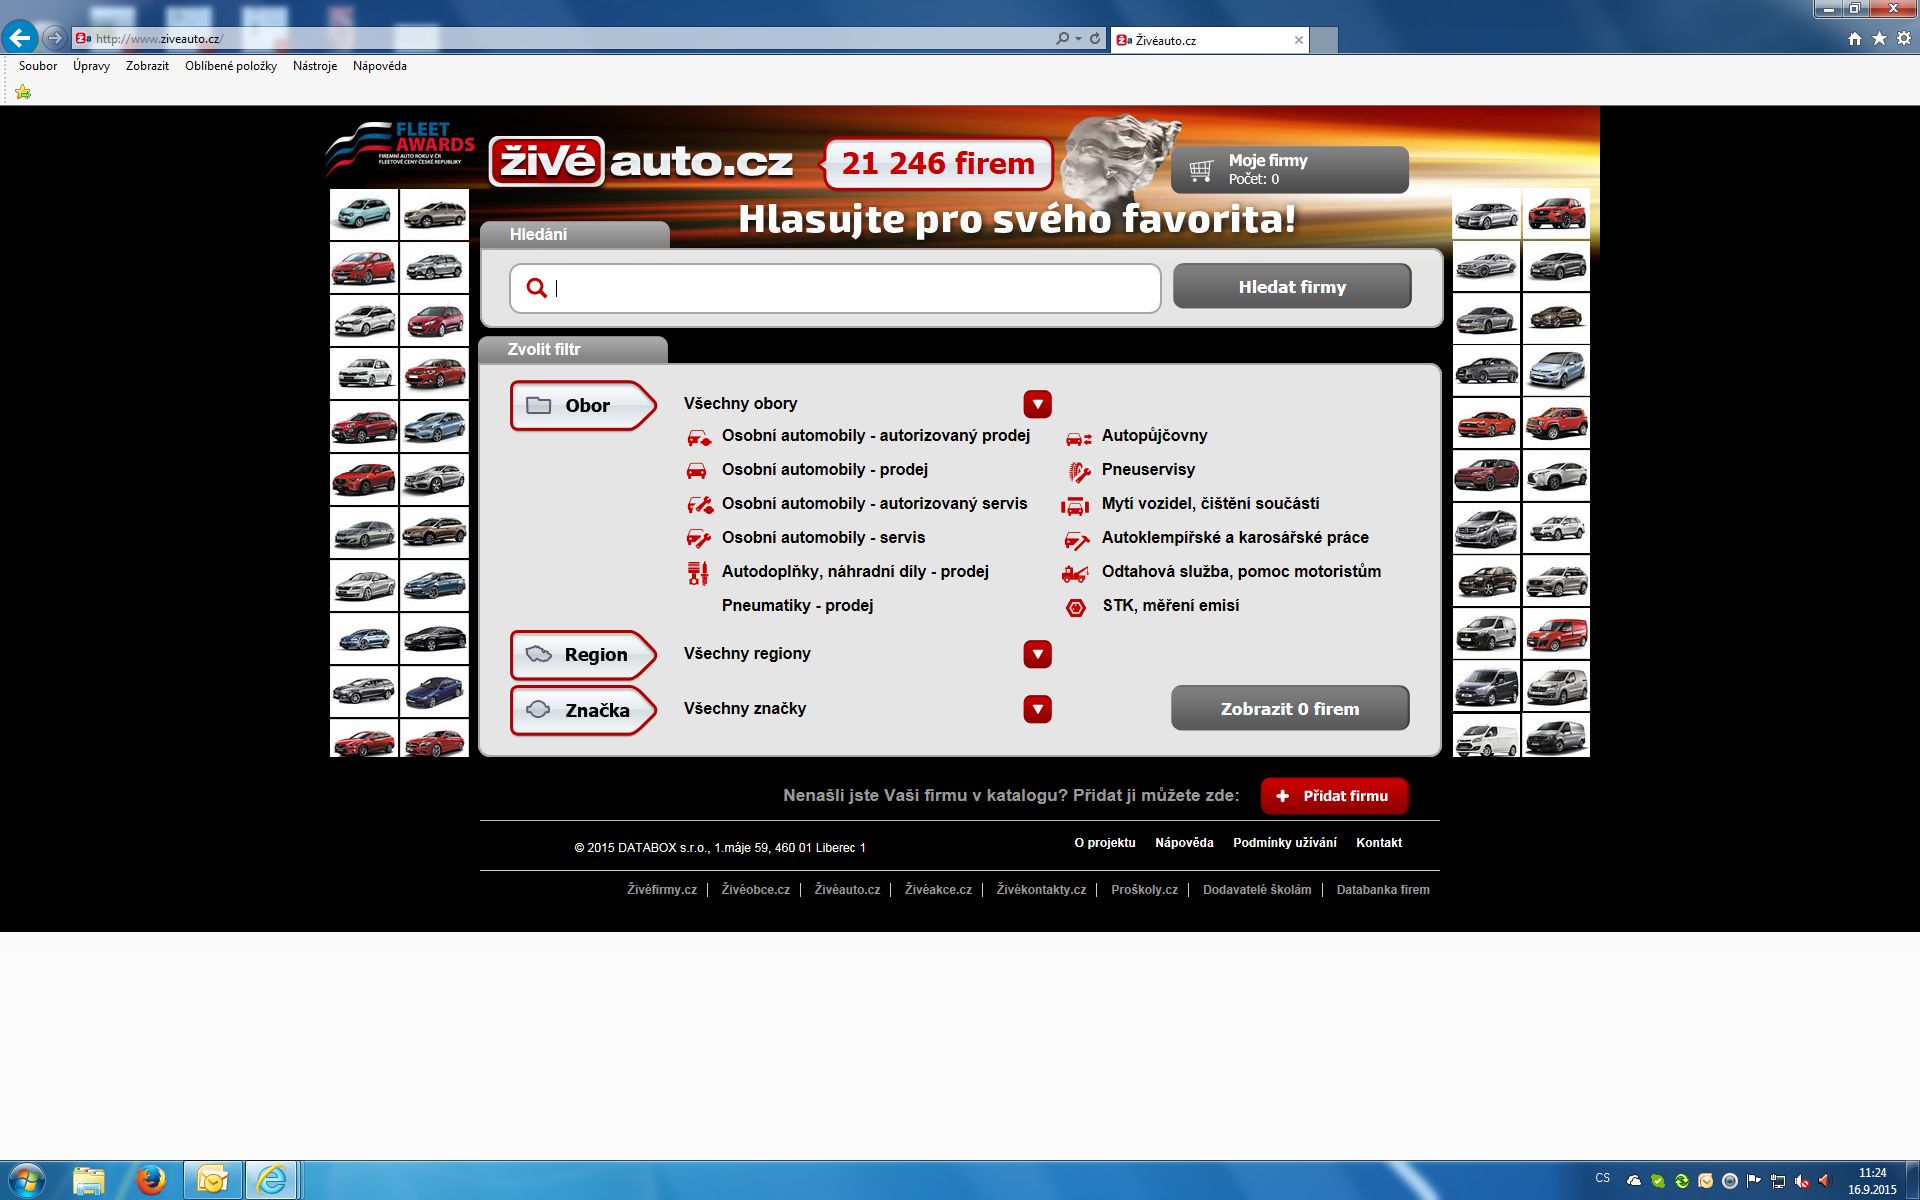Click the STK emissions icon
Image resolution: width=1920 pixels, height=1200 pixels.
click(x=1076, y=607)
